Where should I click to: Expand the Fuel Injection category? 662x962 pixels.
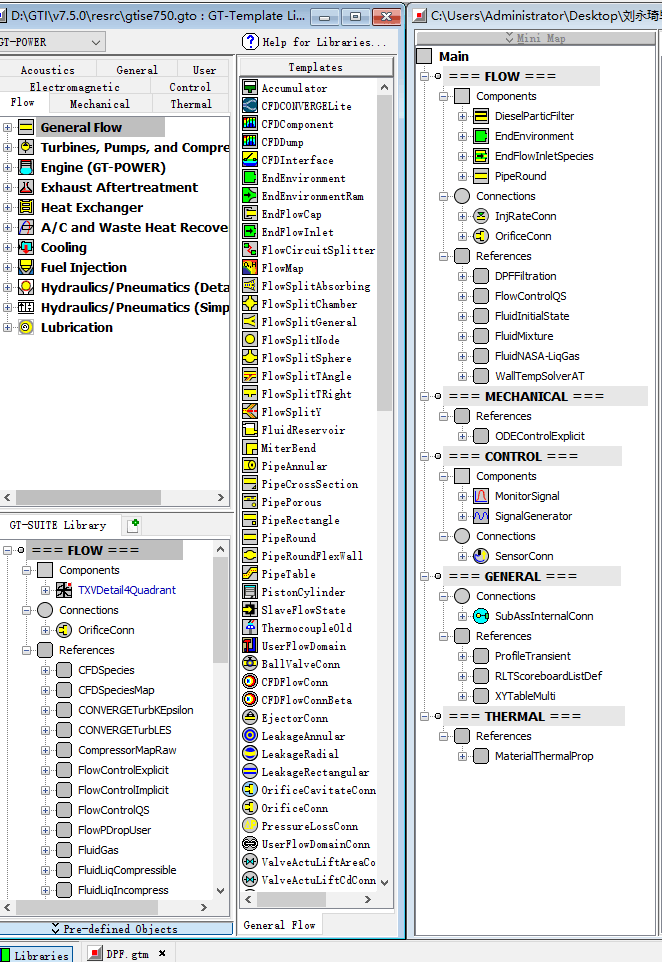(x=7, y=267)
